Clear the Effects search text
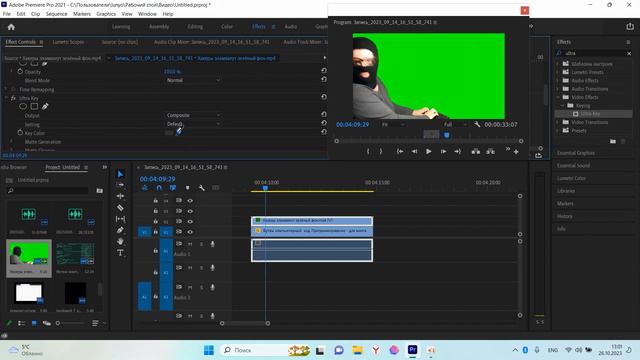The image size is (640, 360). pyautogui.click(x=629, y=53)
